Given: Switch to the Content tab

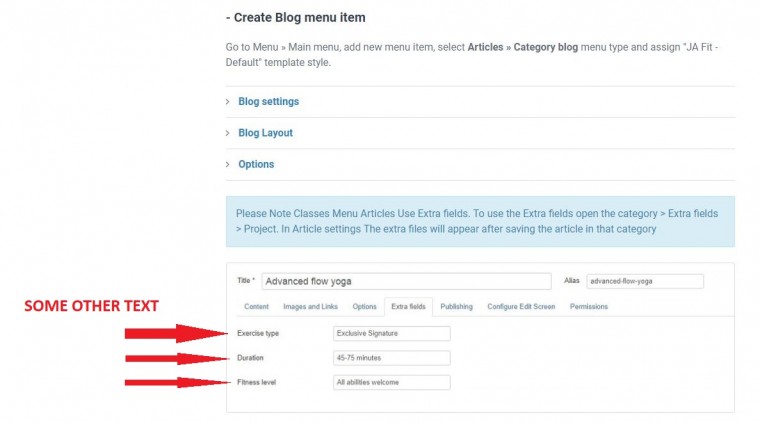Looking at the screenshot, I should pyautogui.click(x=256, y=306).
